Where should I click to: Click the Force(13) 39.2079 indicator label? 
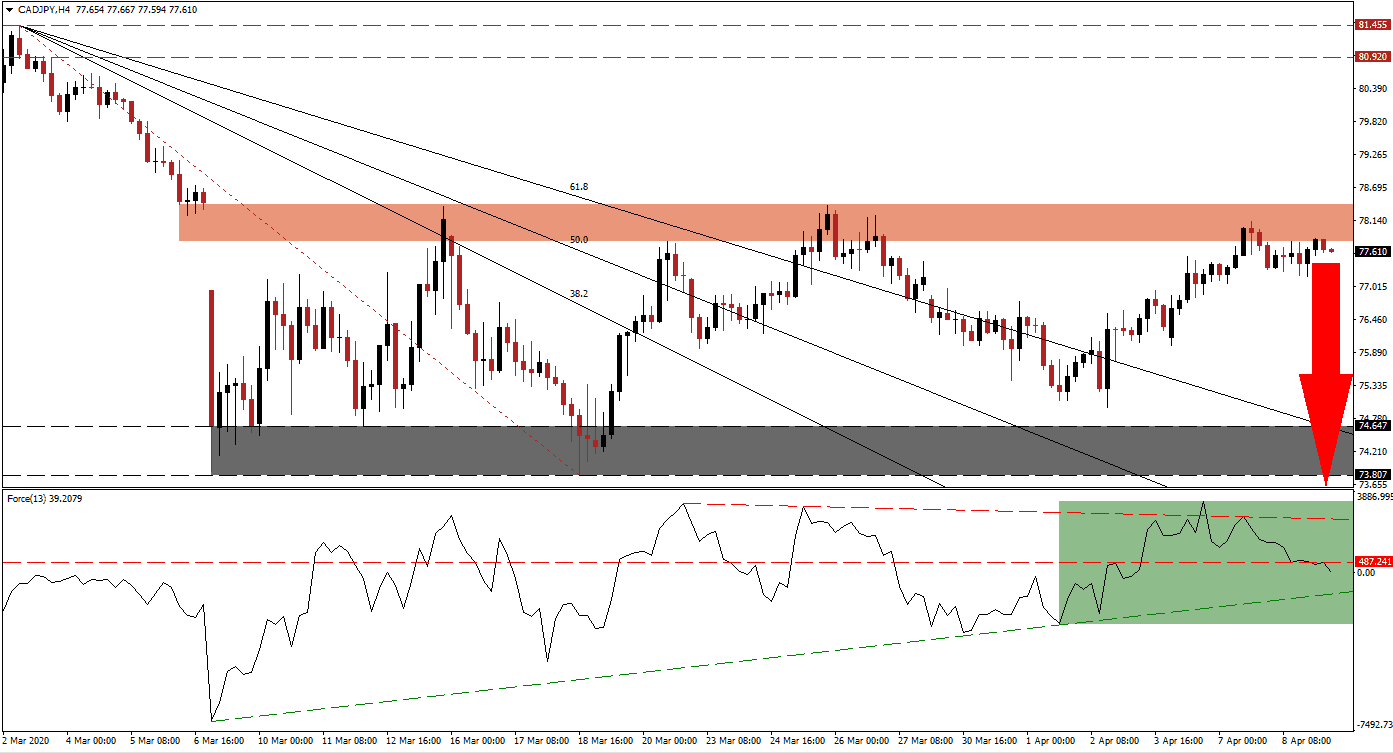(47, 498)
